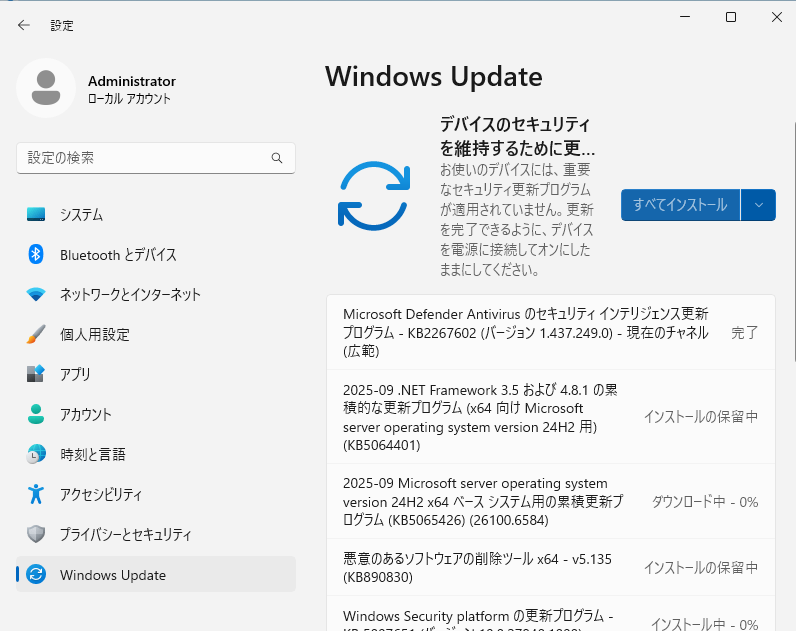
Task: Click the search magnifier icon
Action: pos(277,158)
